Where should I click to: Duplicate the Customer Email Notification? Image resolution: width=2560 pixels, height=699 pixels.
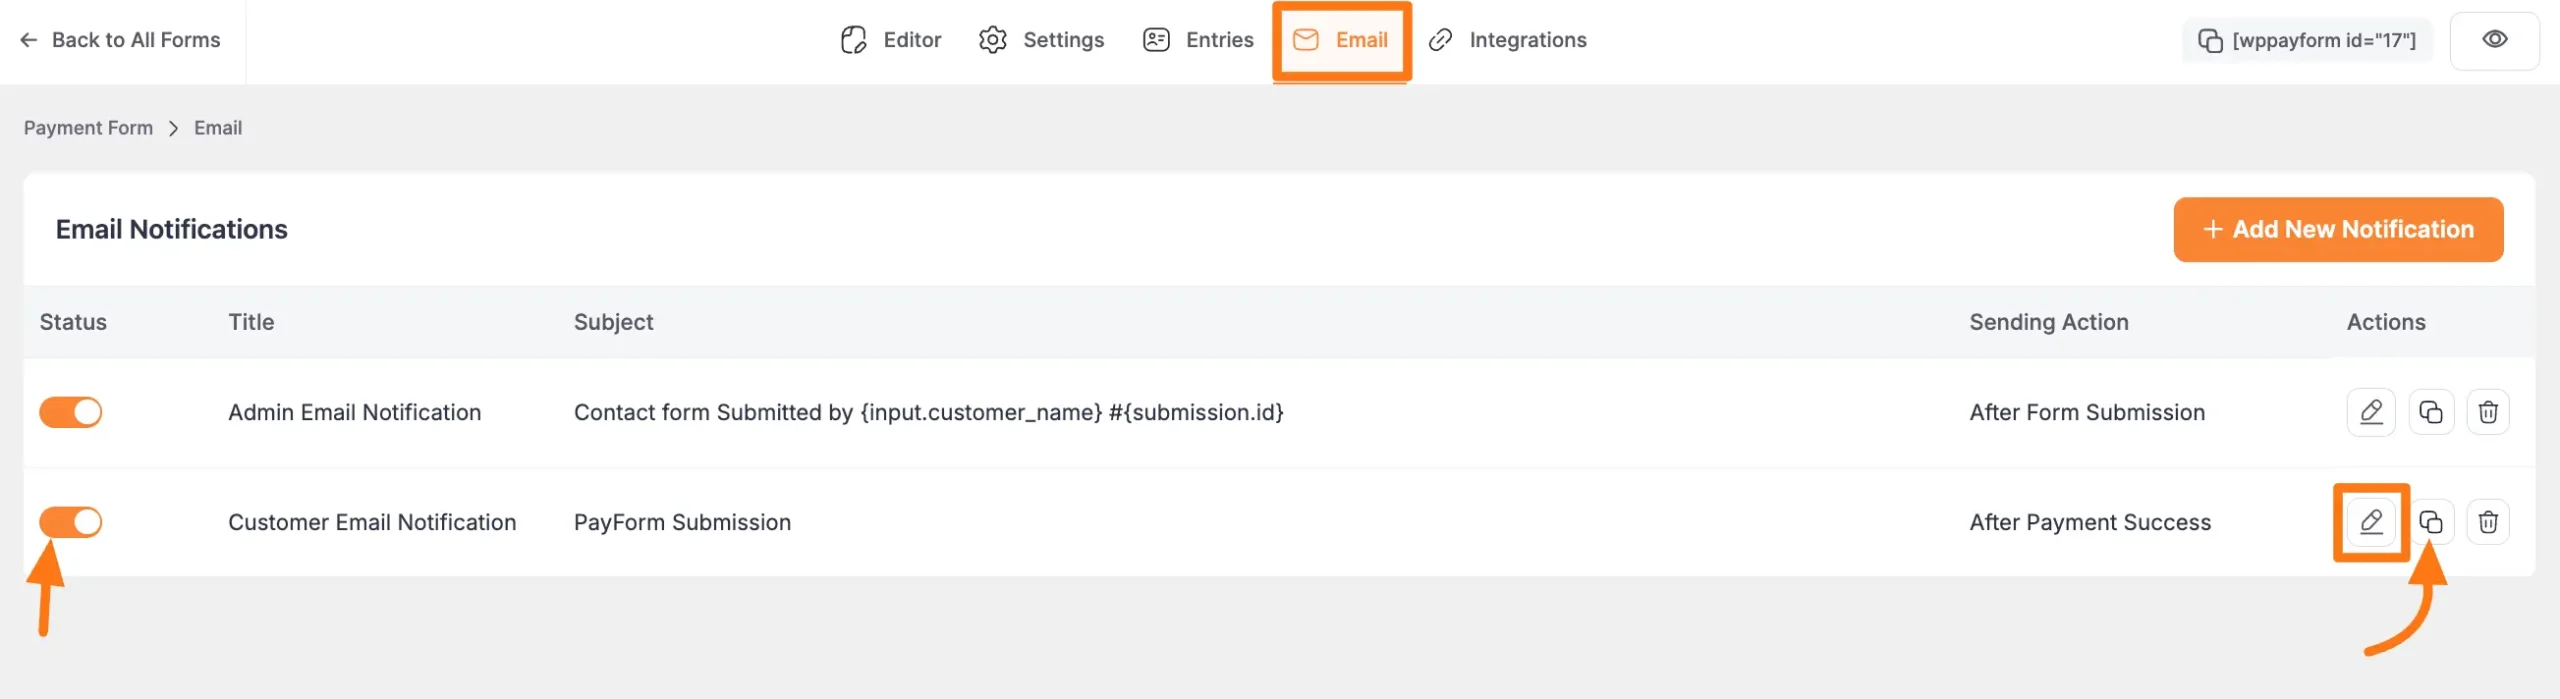pyautogui.click(x=2431, y=522)
